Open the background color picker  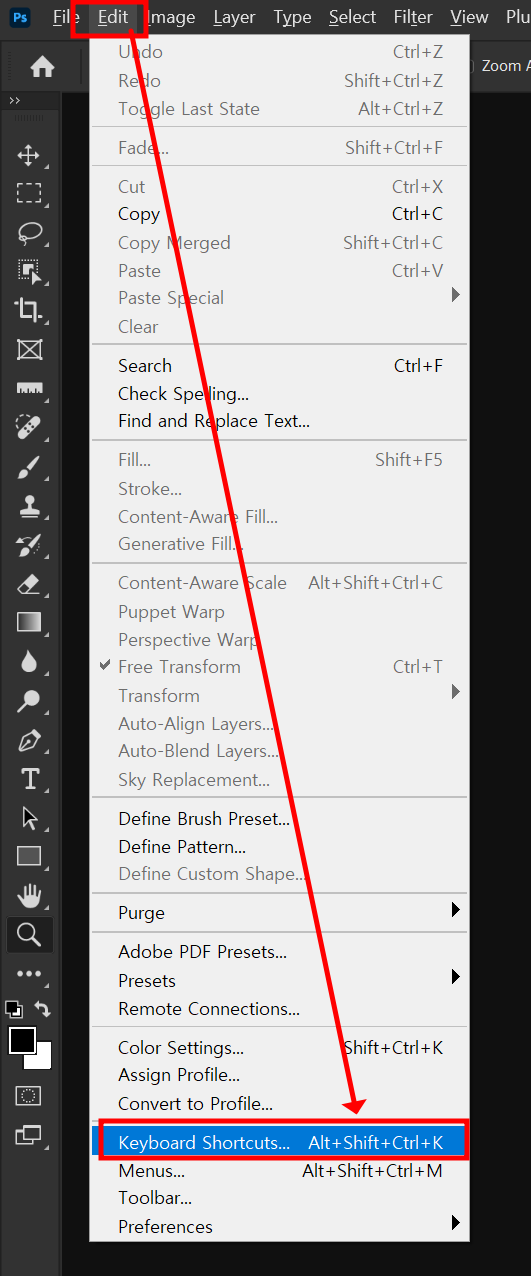42,1059
